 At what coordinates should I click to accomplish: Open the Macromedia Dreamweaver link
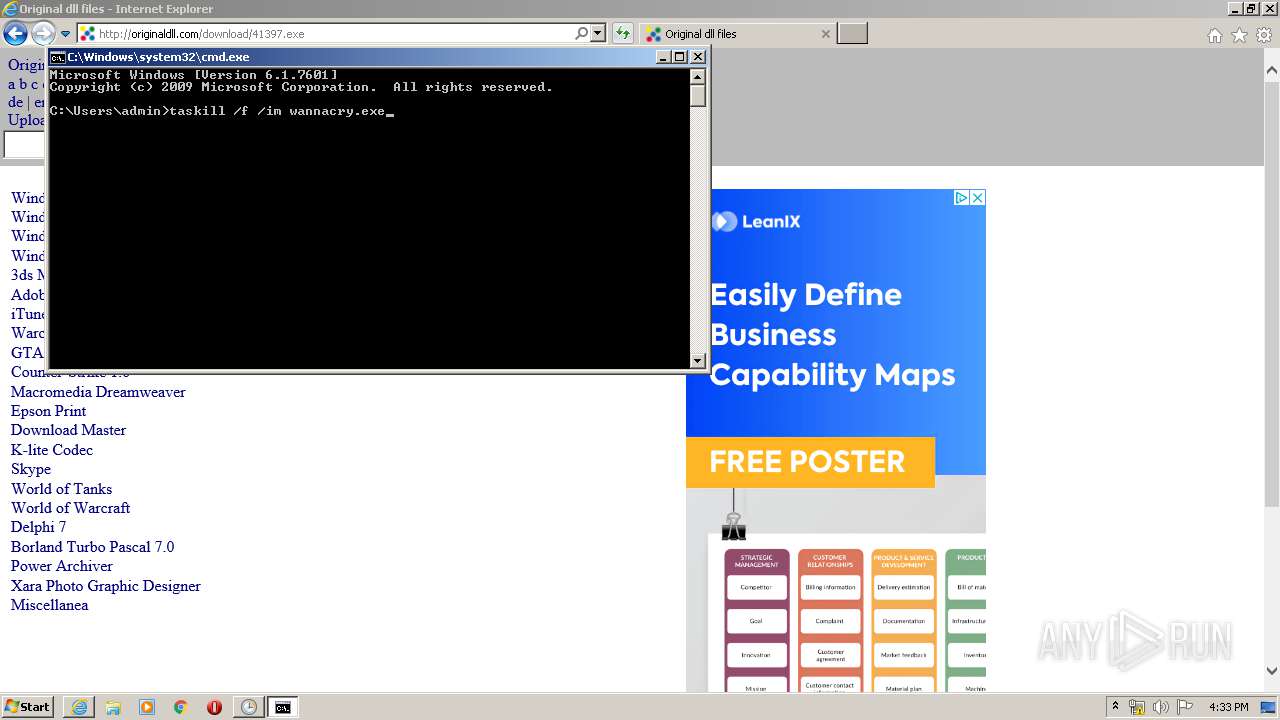pyautogui.click(x=98, y=392)
